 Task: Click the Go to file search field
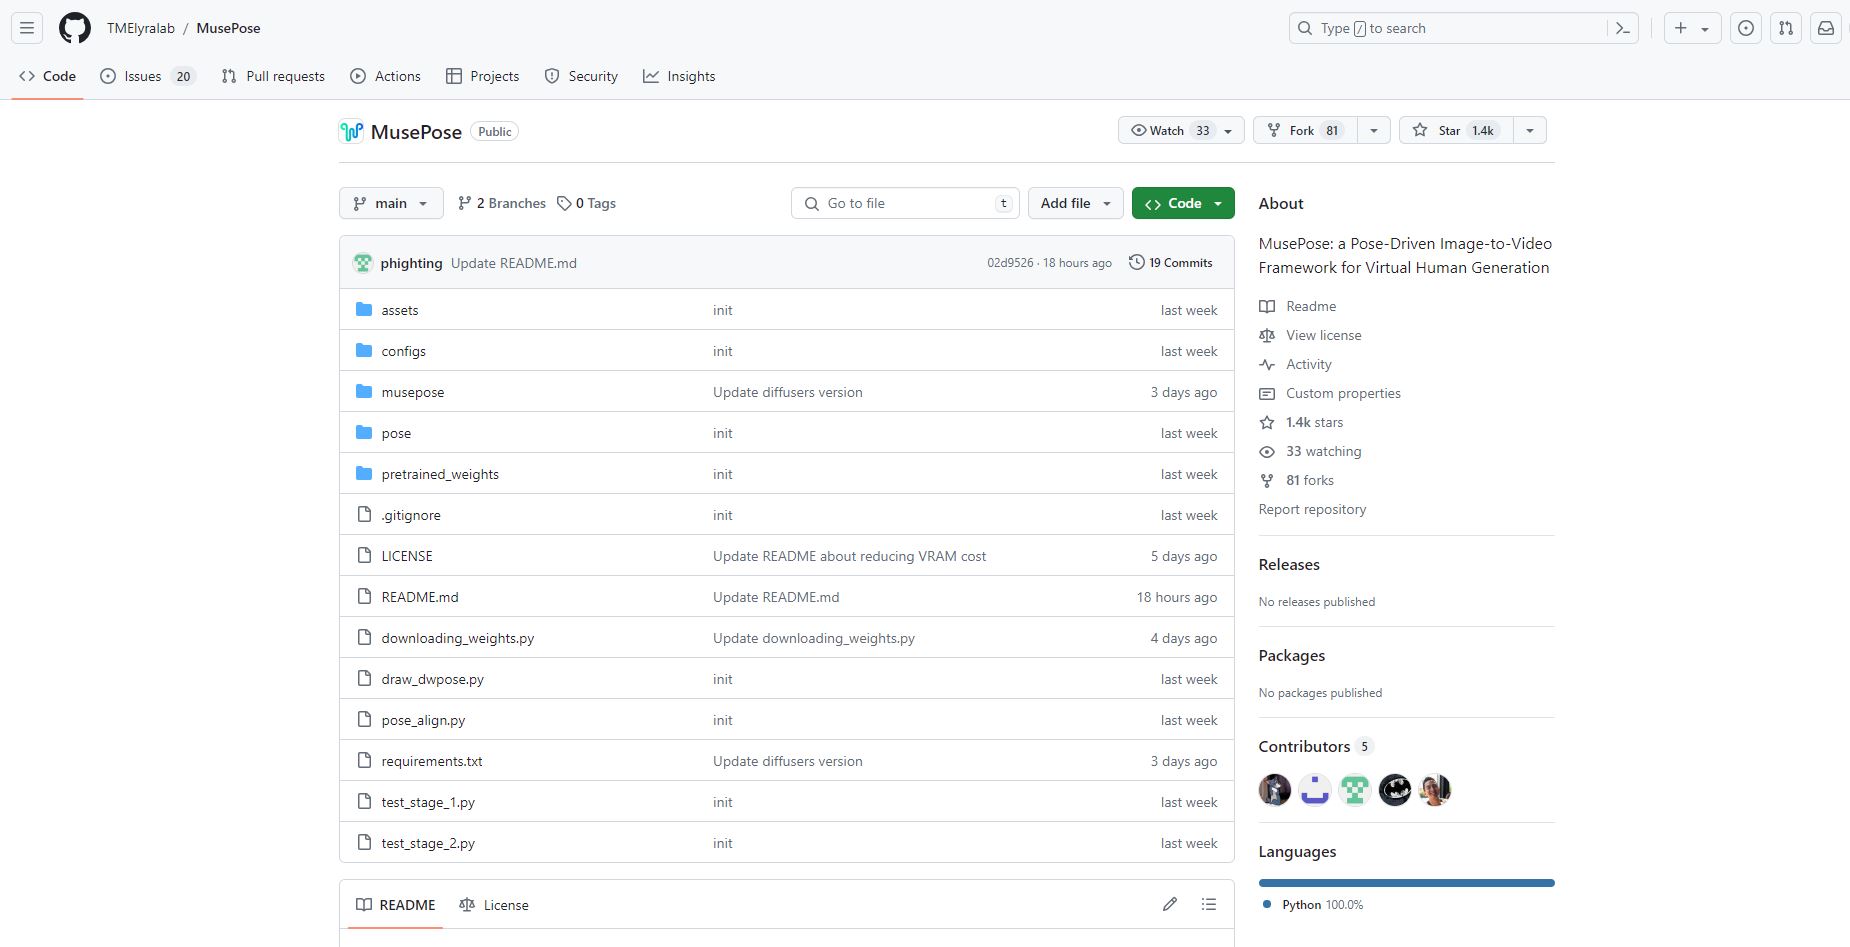pyautogui.click(x=905, y=203)
